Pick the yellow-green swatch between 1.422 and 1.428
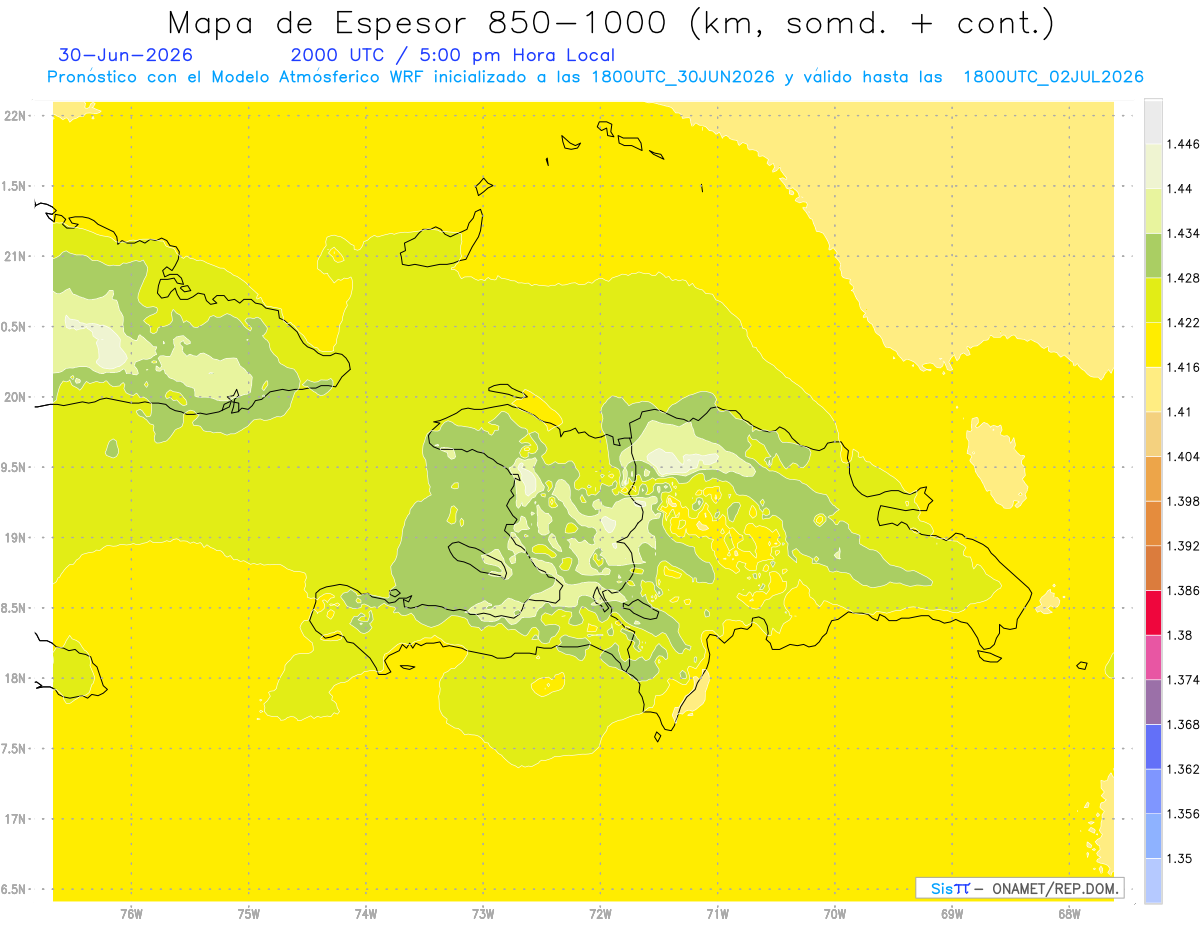This screenshot has width=1200, height=927. pyautogui.click(x=1153, y=300)
